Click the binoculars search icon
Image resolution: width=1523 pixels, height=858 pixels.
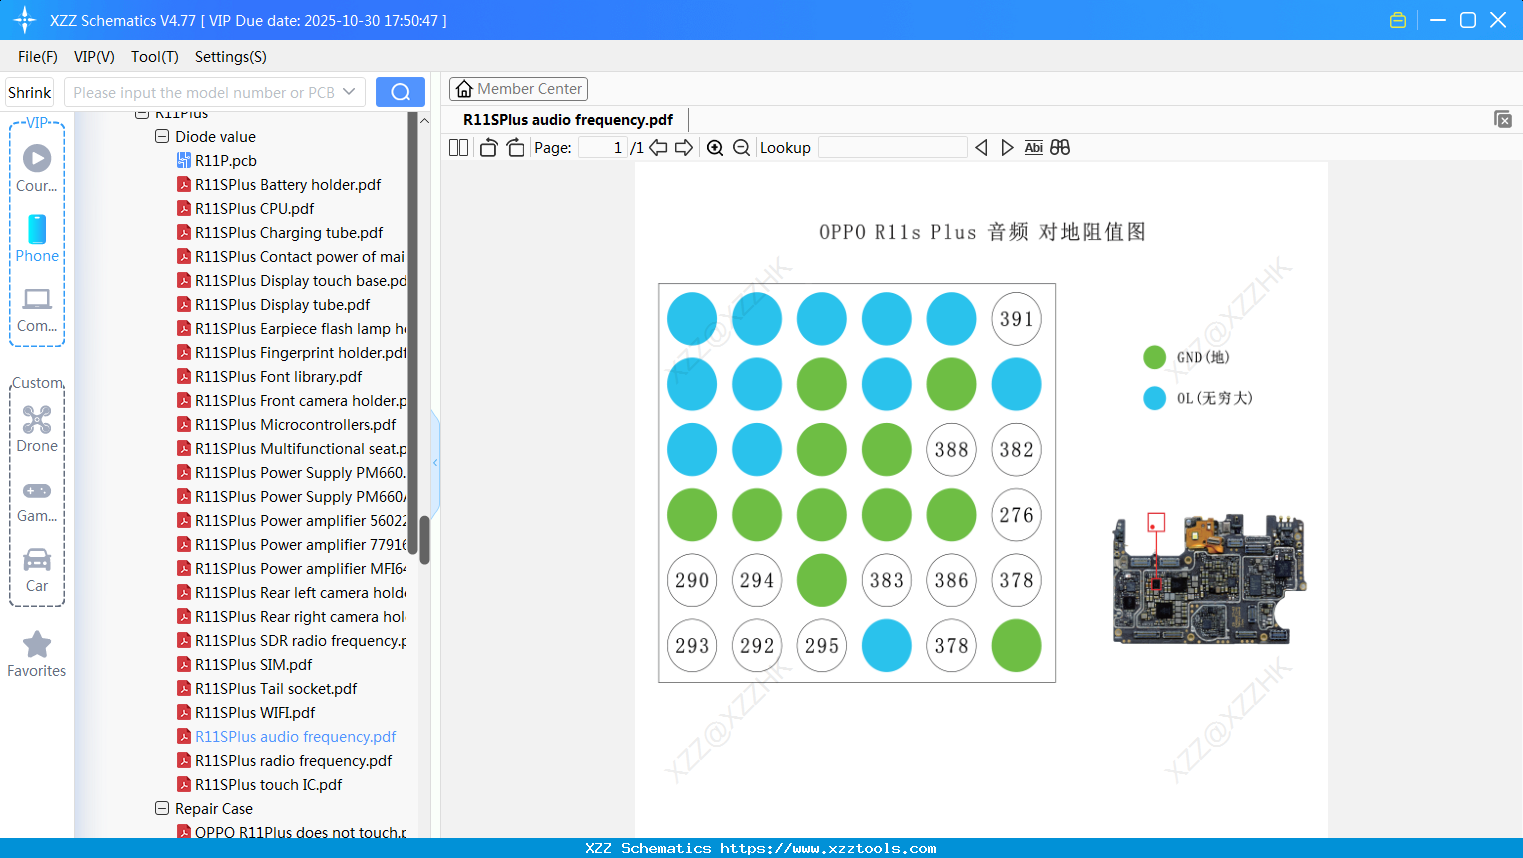(1060, 148)
